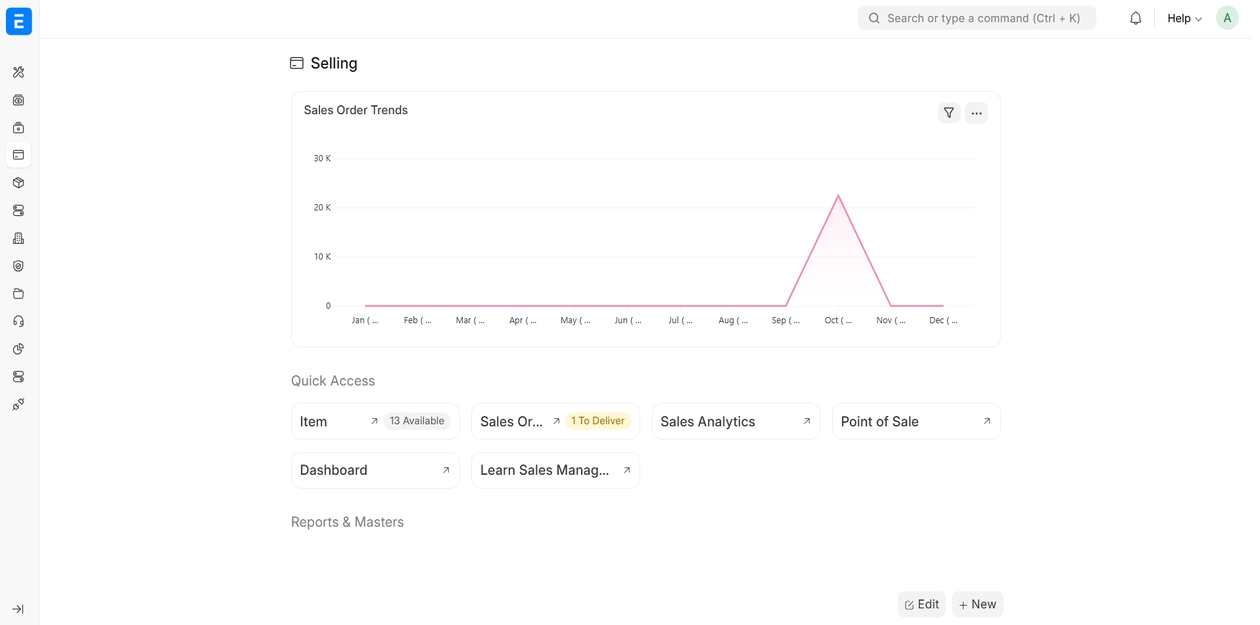
Task: Focus the search or command bar
Action: pyautogui.click(x=976, y=18)
